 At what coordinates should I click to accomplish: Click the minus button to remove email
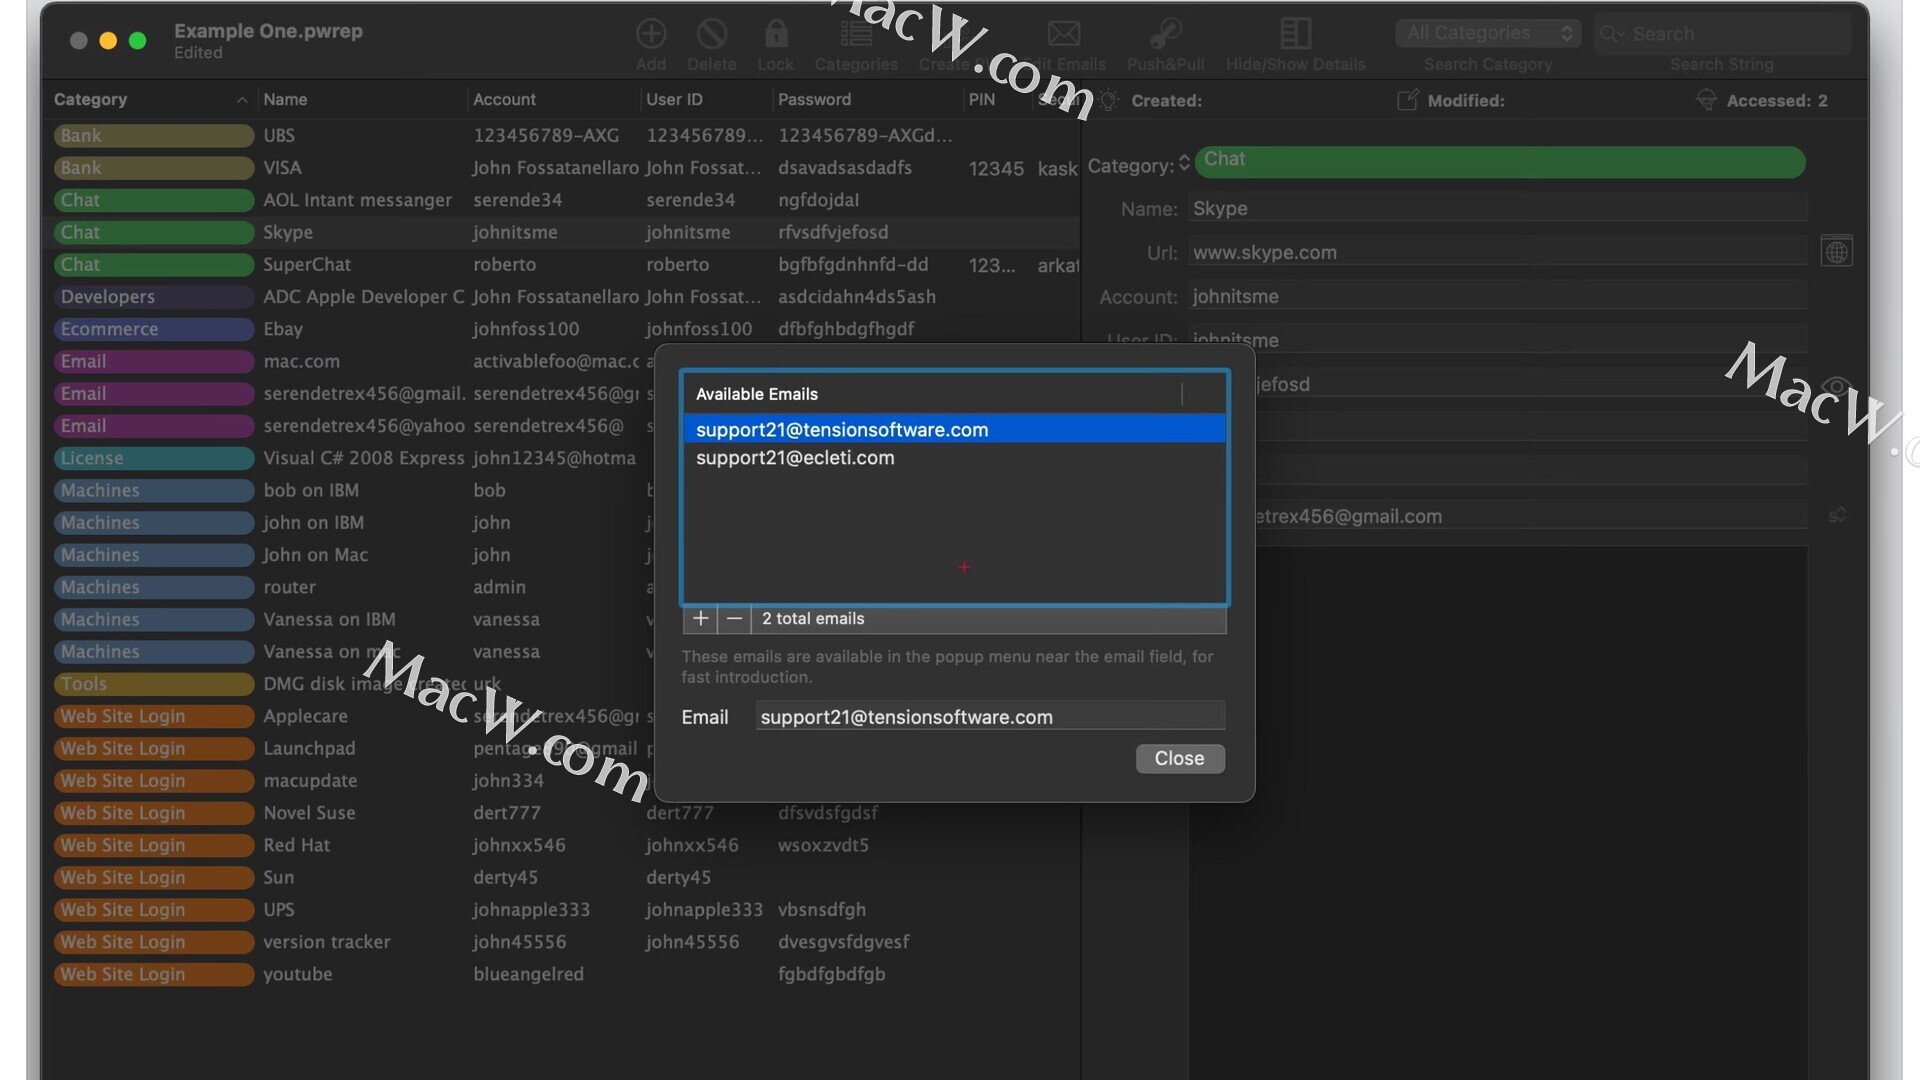[x=734, y=619]
